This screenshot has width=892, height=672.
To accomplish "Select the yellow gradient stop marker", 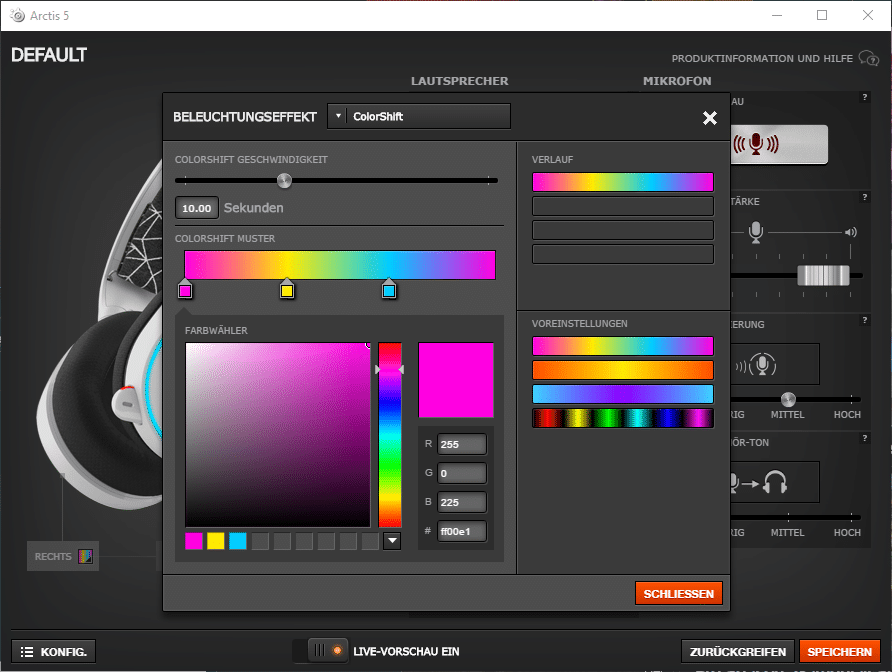I will click(287, 290).
